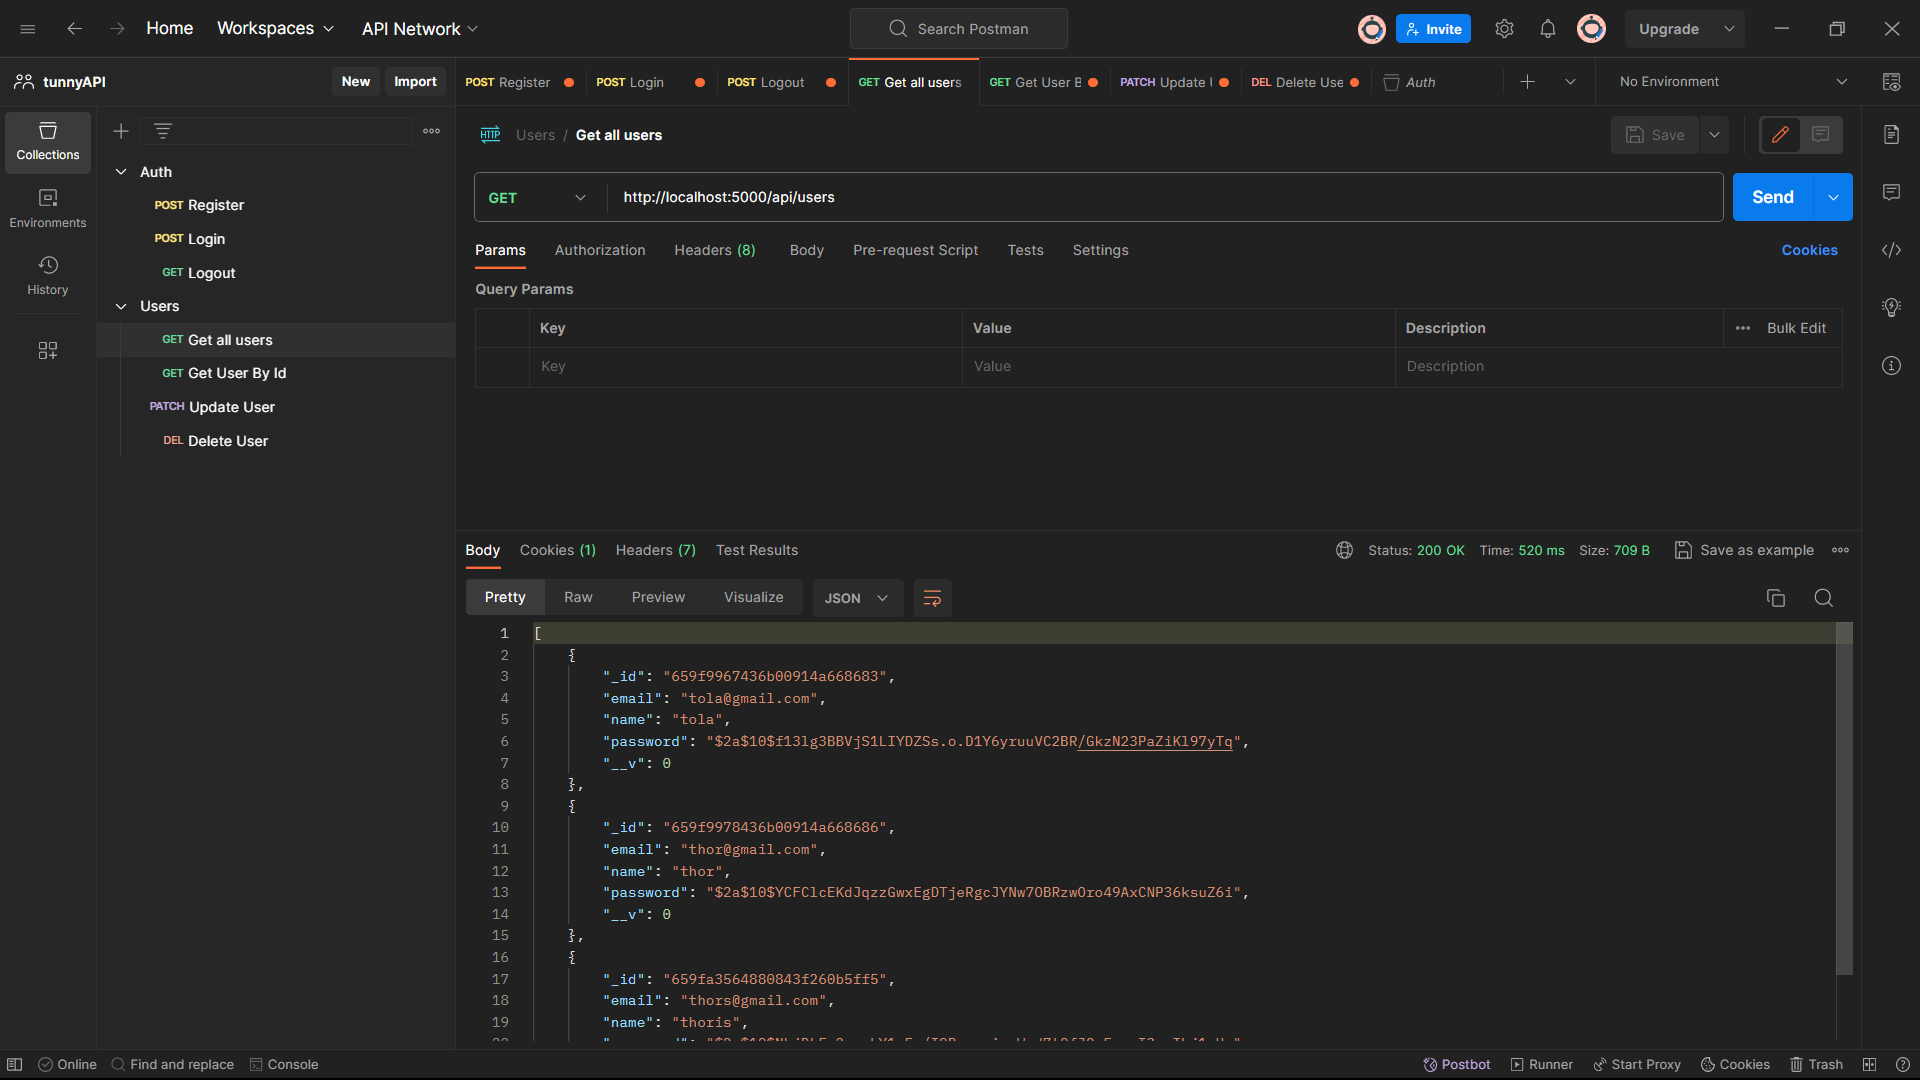Switch to comment mode icon
This screenshot has width=1920, height=1080.
point(1821,135)
